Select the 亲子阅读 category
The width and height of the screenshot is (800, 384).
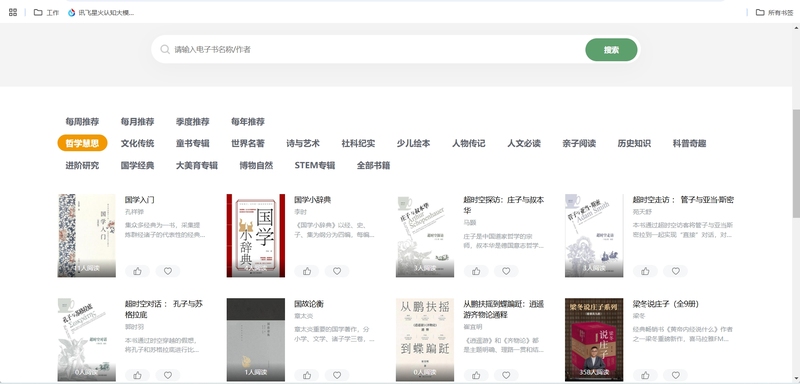point(579,143)
